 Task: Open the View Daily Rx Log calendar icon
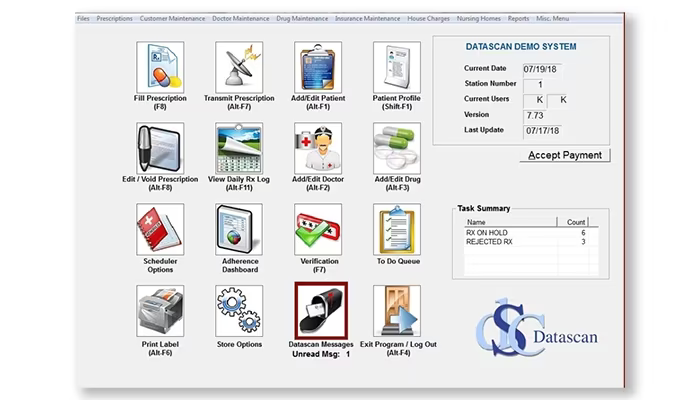[239, 148]
